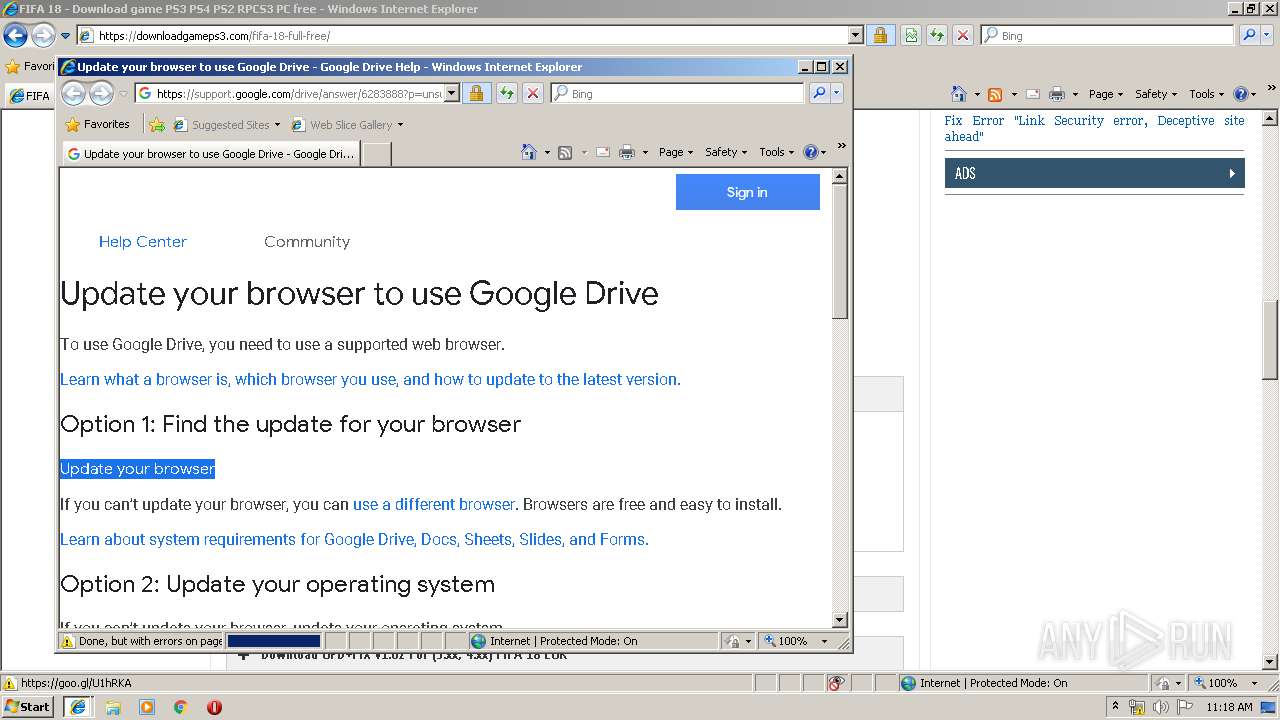1280x720 pixels.
Task: Show hidden system tray icons
Action: point(1115,707)
